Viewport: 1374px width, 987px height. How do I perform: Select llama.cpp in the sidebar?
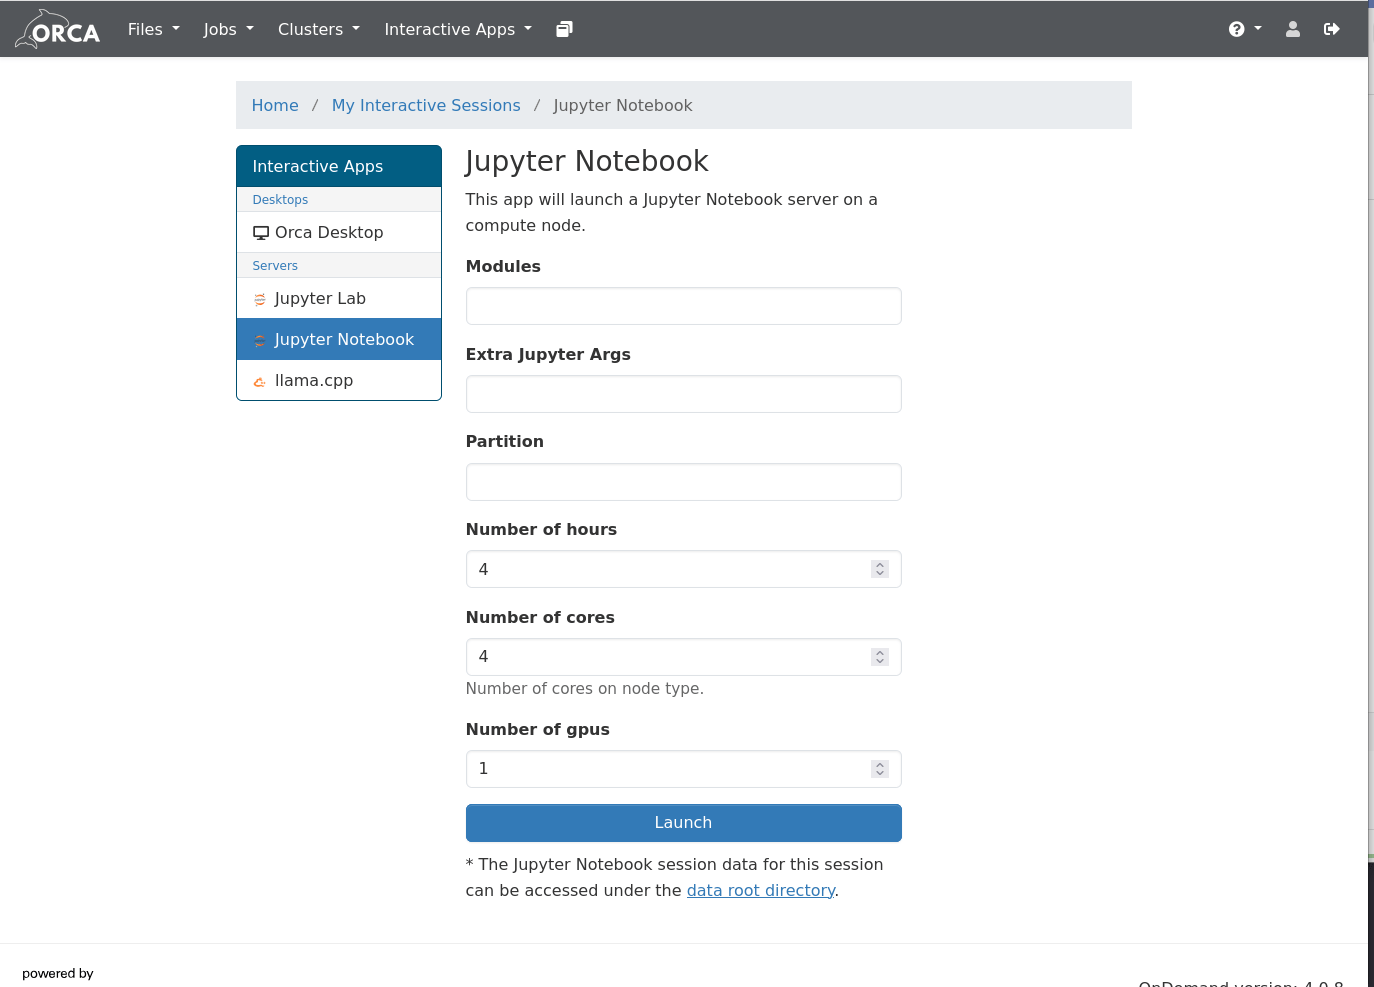pos(313,380)
